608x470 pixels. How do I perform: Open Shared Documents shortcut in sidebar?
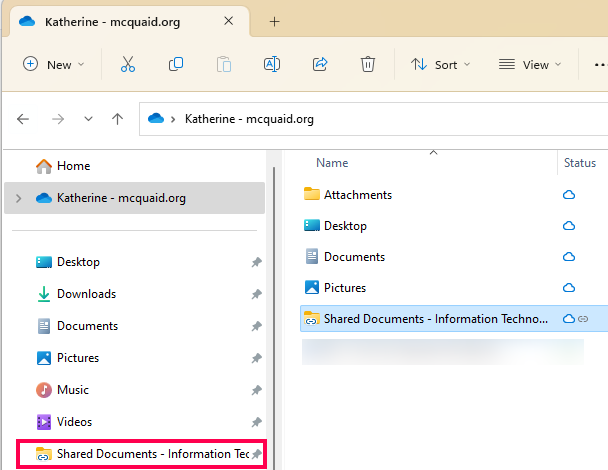click(141, 454)
